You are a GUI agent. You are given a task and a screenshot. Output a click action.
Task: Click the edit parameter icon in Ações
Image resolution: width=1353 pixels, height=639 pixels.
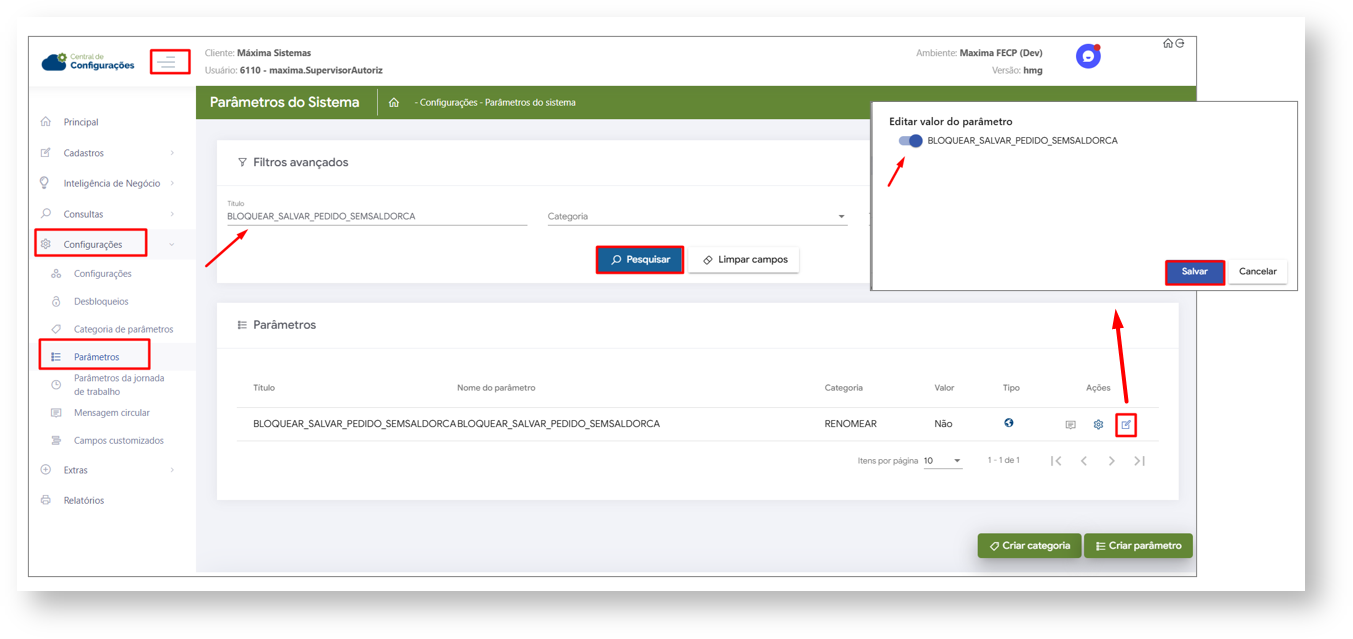(x=1126, y=425)
